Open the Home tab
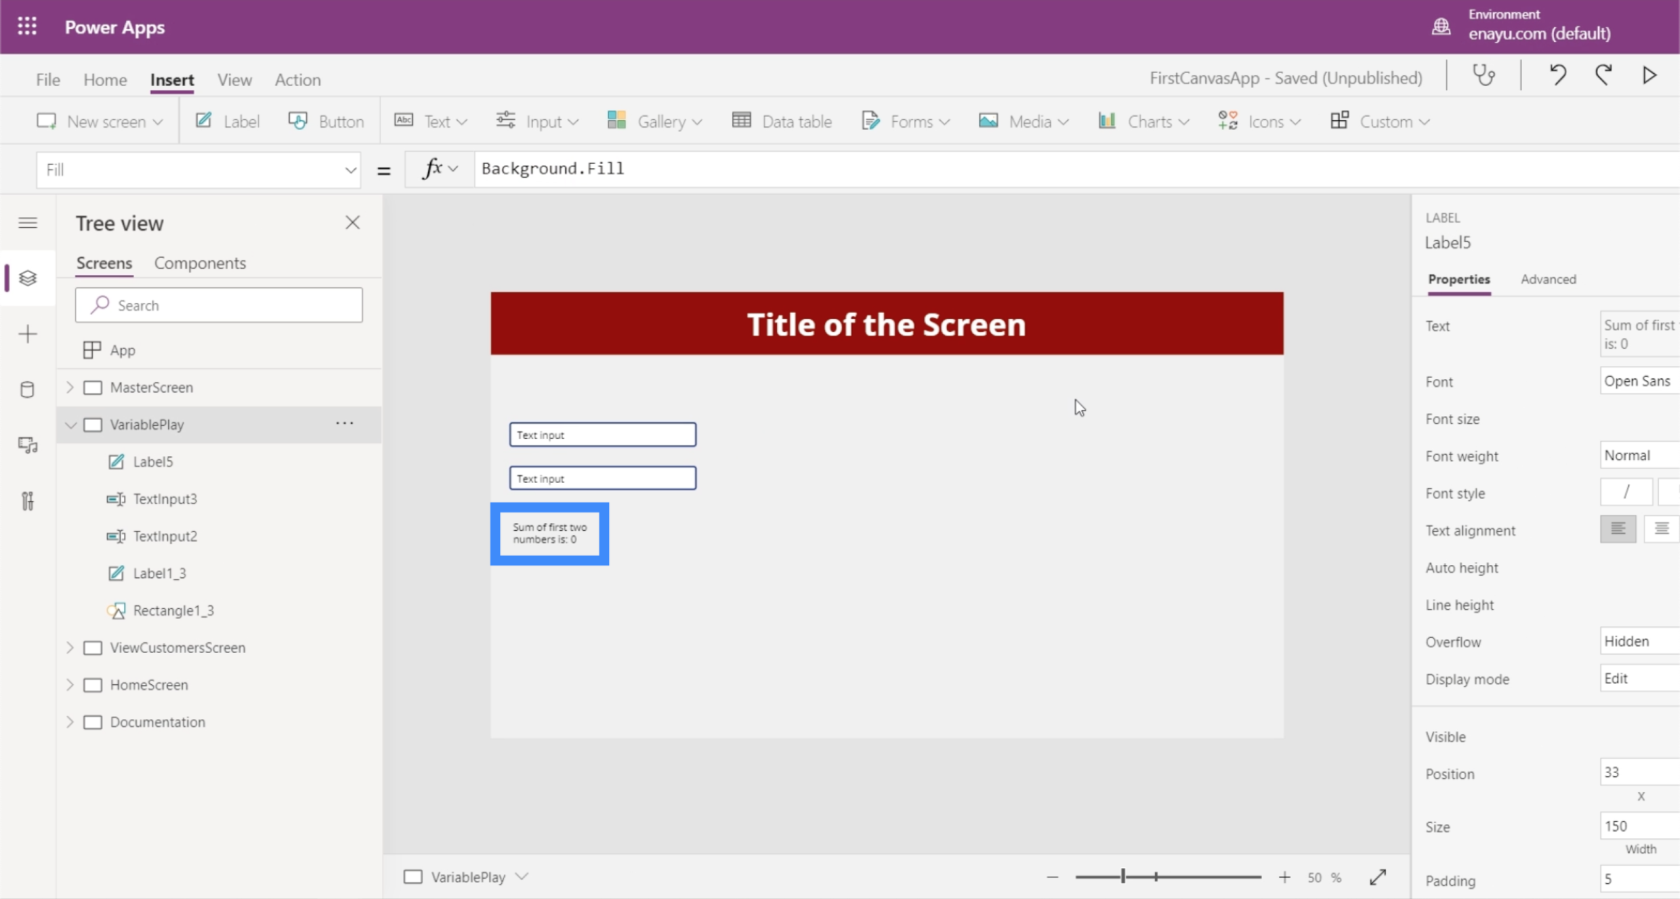Viewport: 1680px width, 899px height. (x=105, y=80)
